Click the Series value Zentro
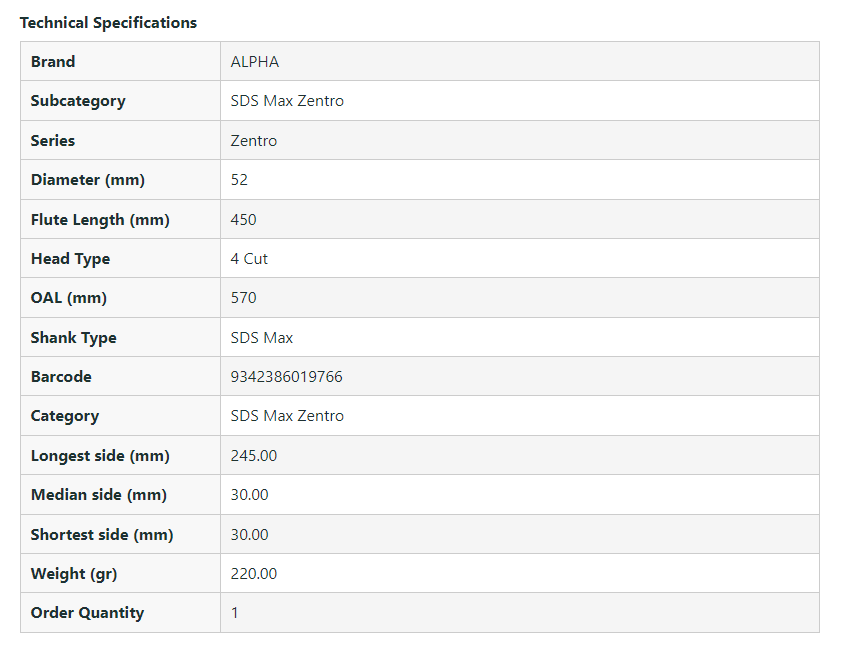Viewport: 846px width, 657px height. click(254, 141)
